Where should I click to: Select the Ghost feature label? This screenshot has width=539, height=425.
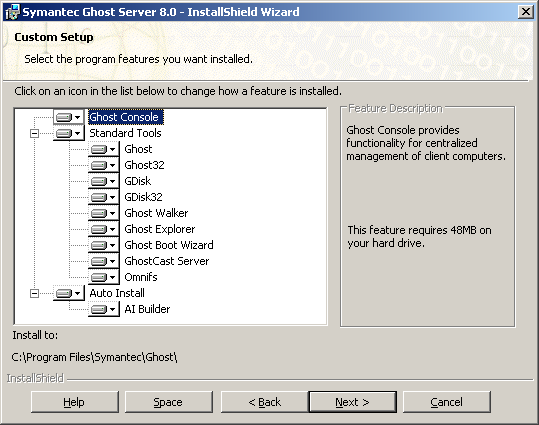(x=138, y=149)
